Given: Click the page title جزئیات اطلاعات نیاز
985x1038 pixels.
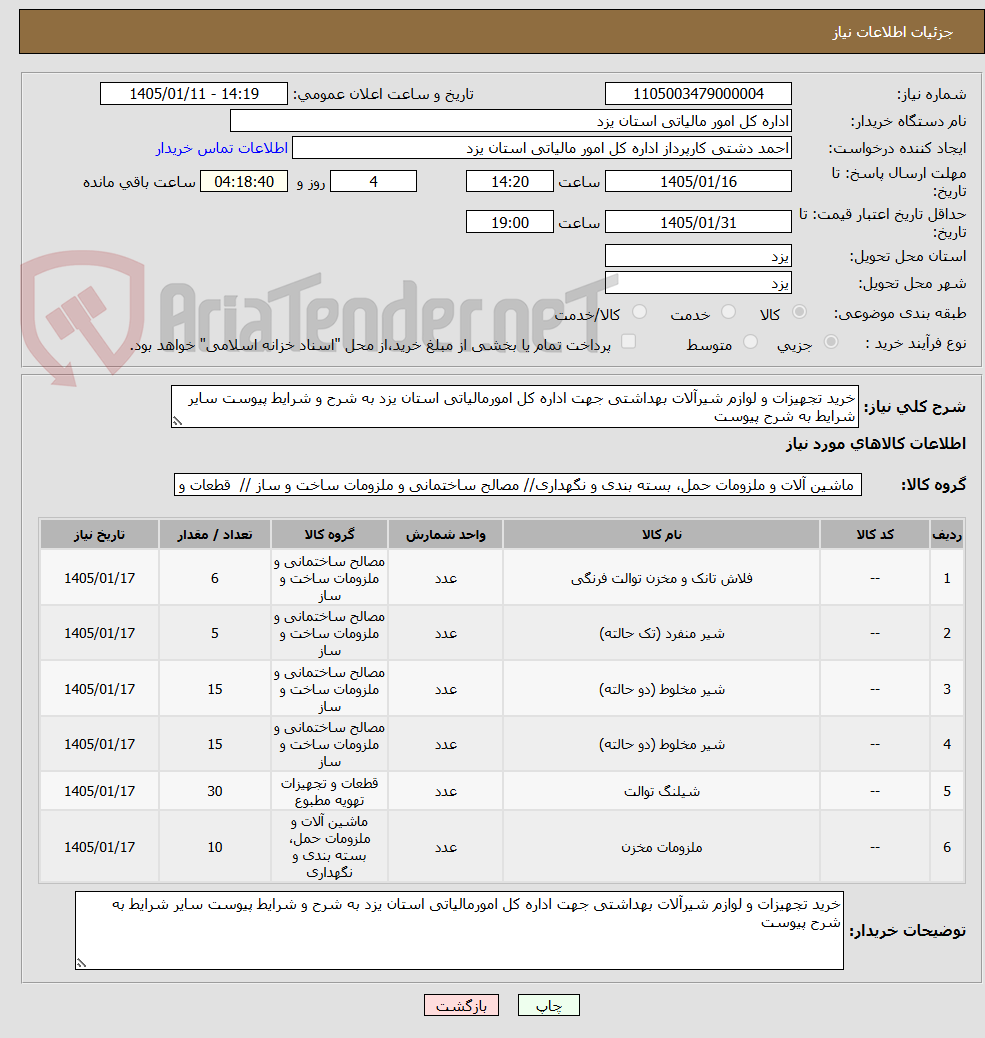Looking at the screenshot, I should pyautogui.click(x=892, y=32).
